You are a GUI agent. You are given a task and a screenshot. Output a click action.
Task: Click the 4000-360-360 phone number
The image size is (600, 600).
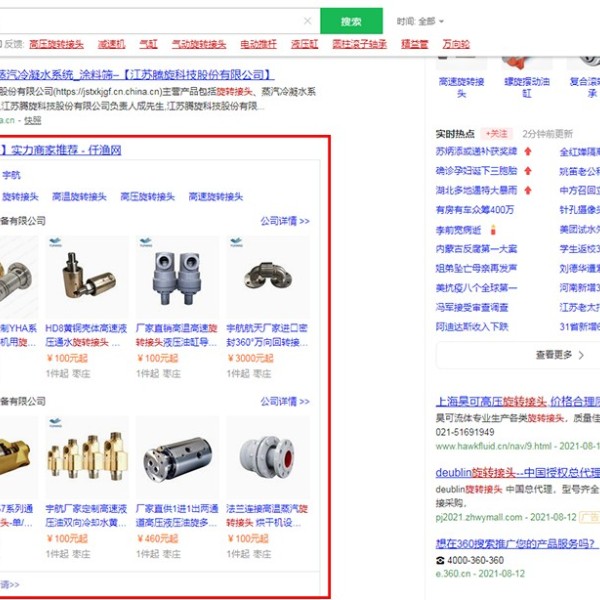(475, 561)
